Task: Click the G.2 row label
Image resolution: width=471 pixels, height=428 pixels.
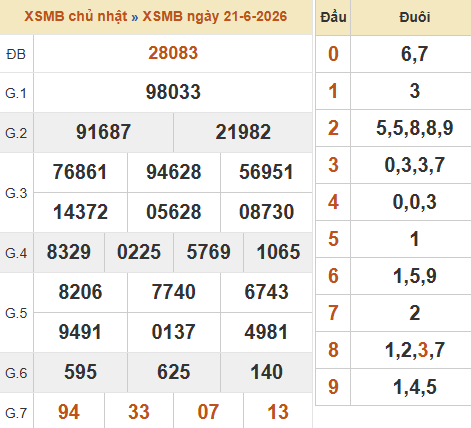Action: click(16, 133)
